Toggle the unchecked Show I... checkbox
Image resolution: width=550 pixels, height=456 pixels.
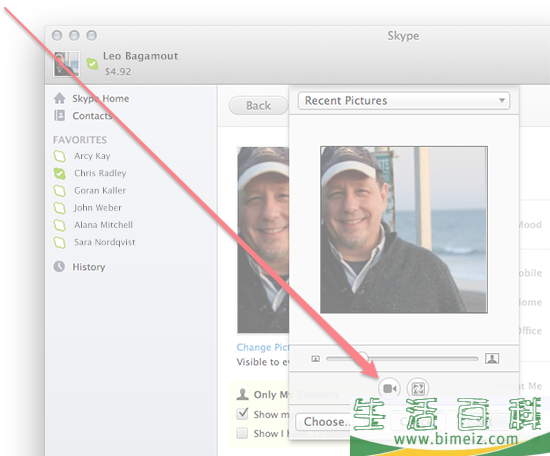[242, 433]
